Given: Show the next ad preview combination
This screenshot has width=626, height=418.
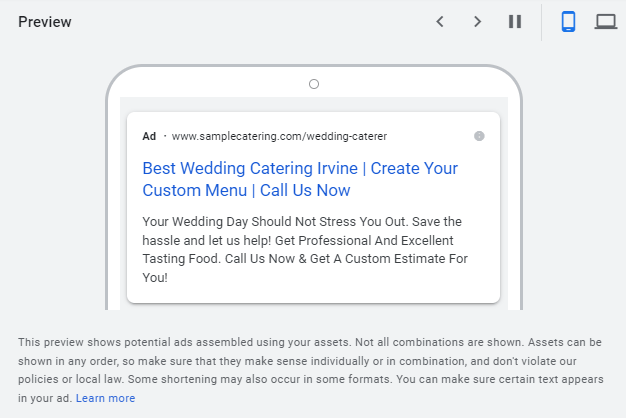Looking at the screenshot, I should tap(477, 22).
